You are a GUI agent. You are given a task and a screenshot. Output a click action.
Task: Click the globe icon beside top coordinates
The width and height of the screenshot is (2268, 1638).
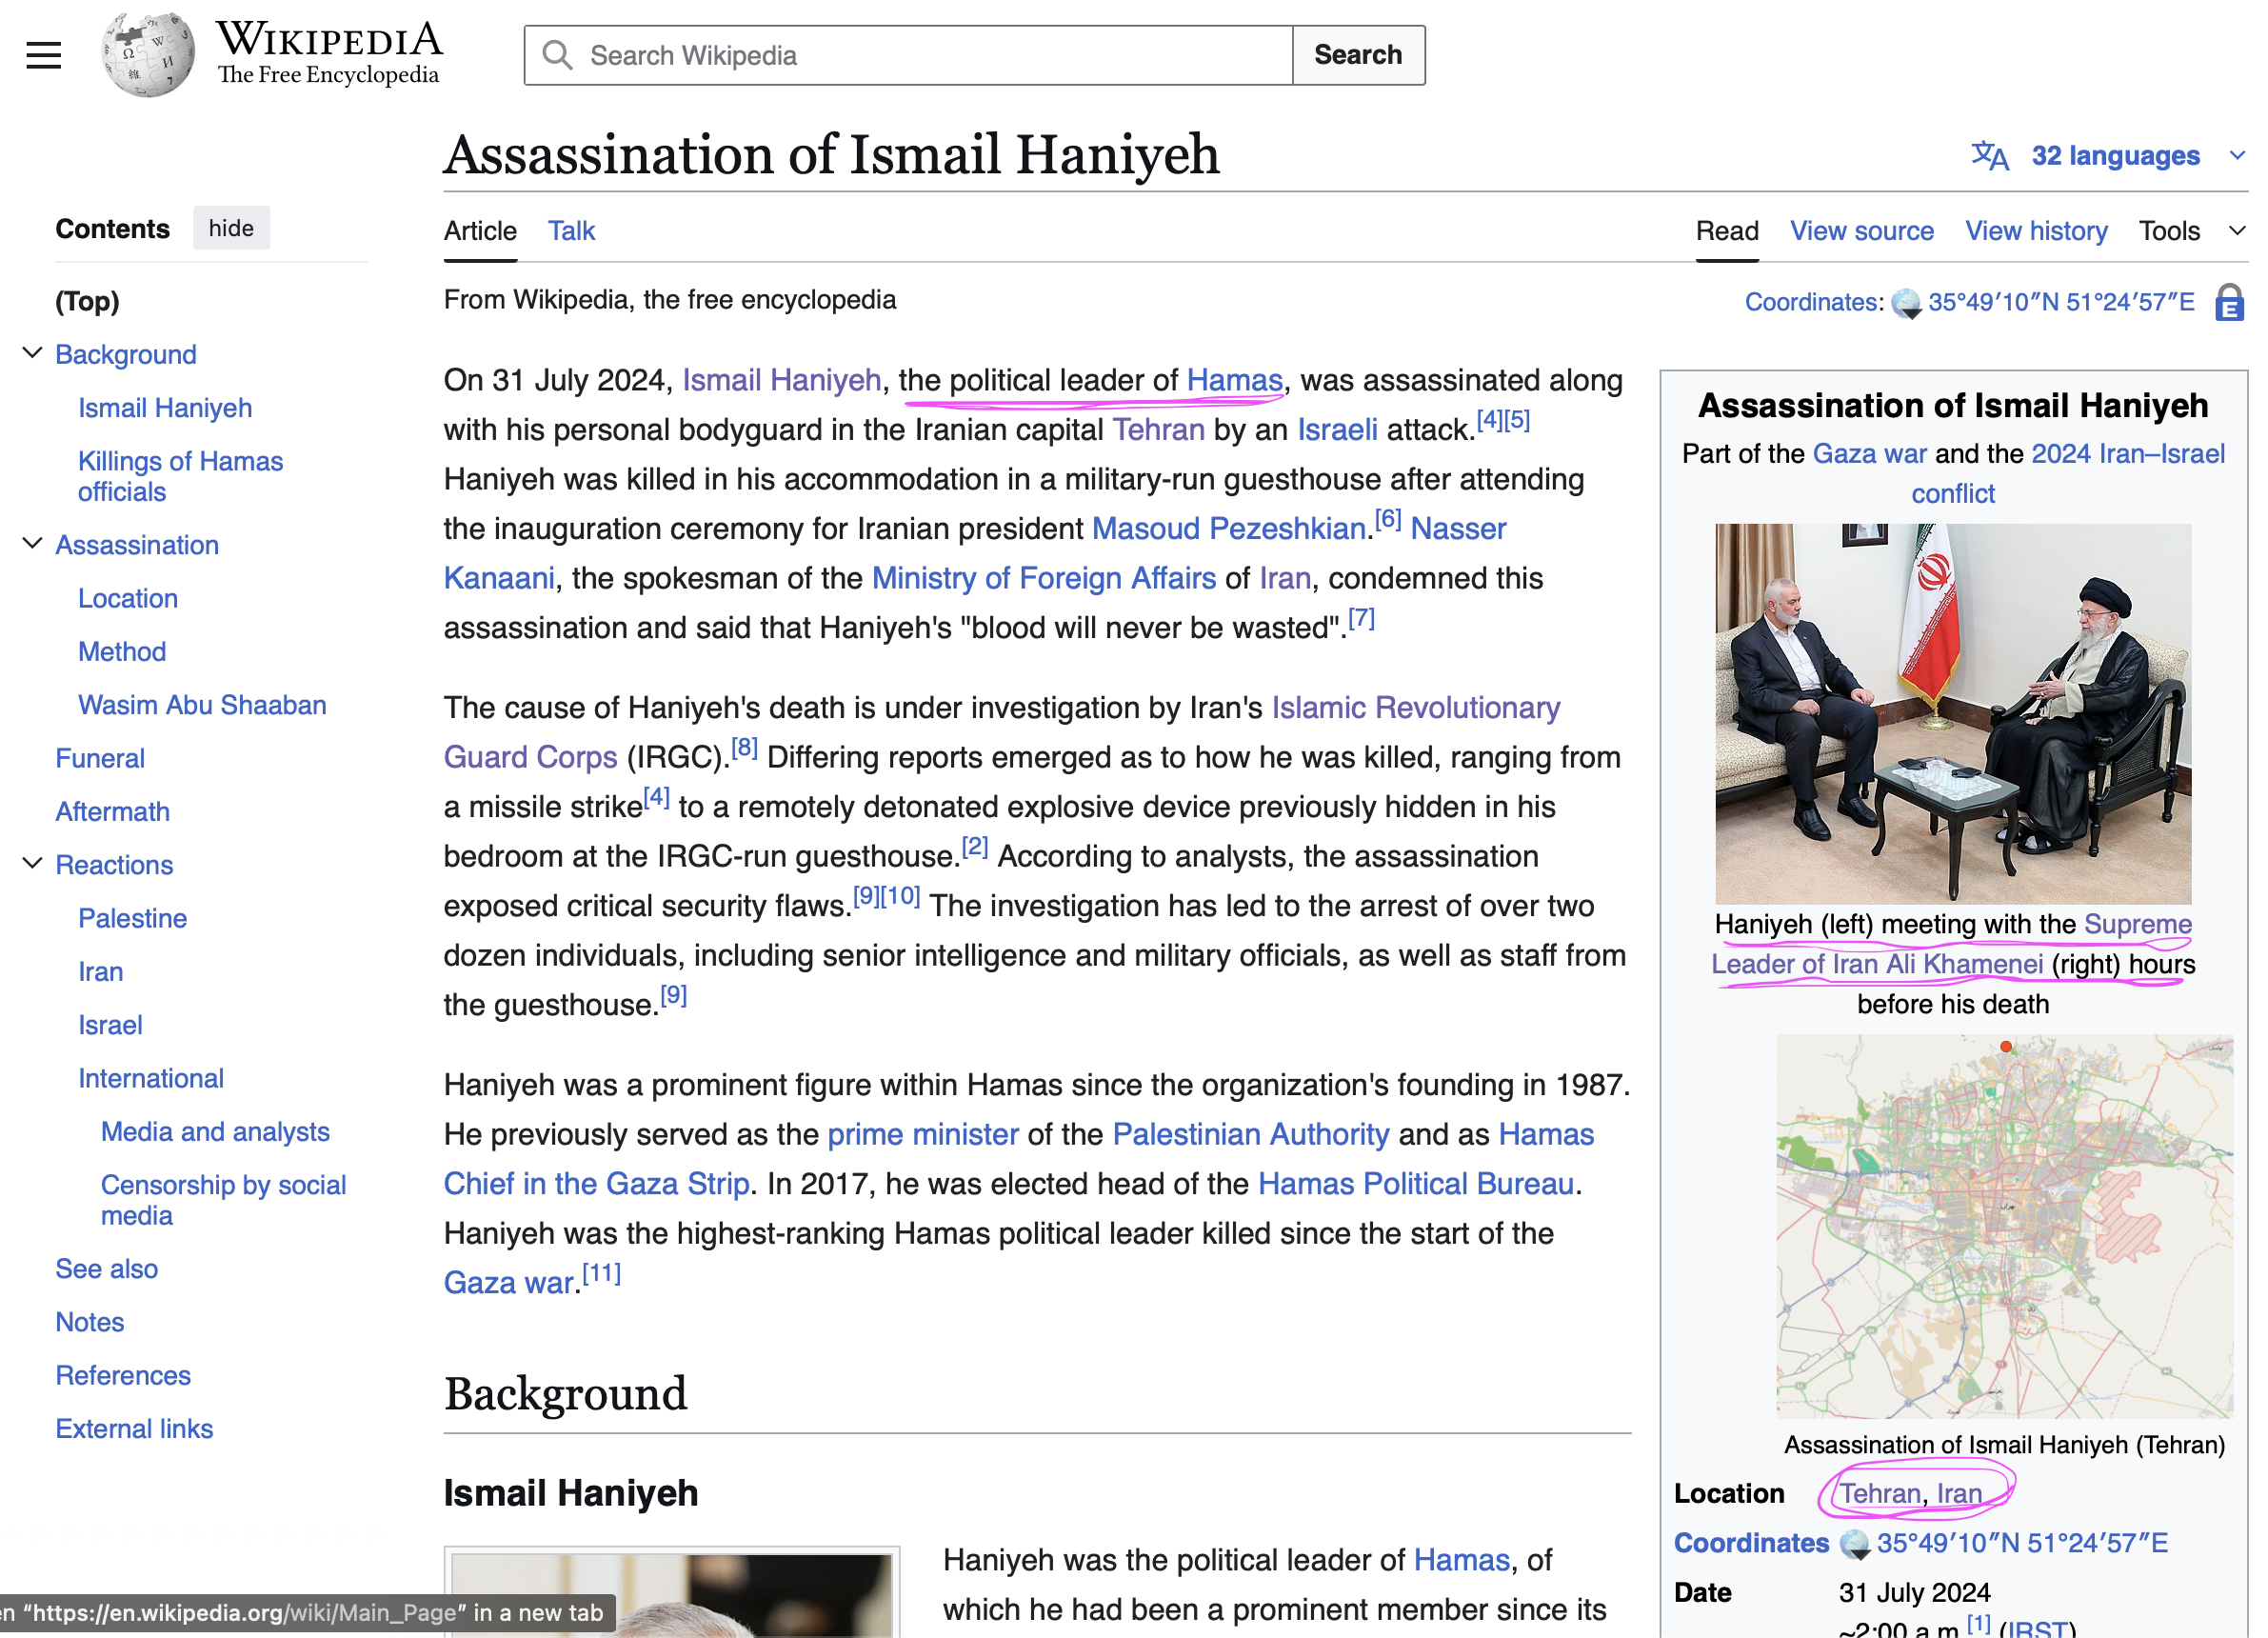[1907, 303]
